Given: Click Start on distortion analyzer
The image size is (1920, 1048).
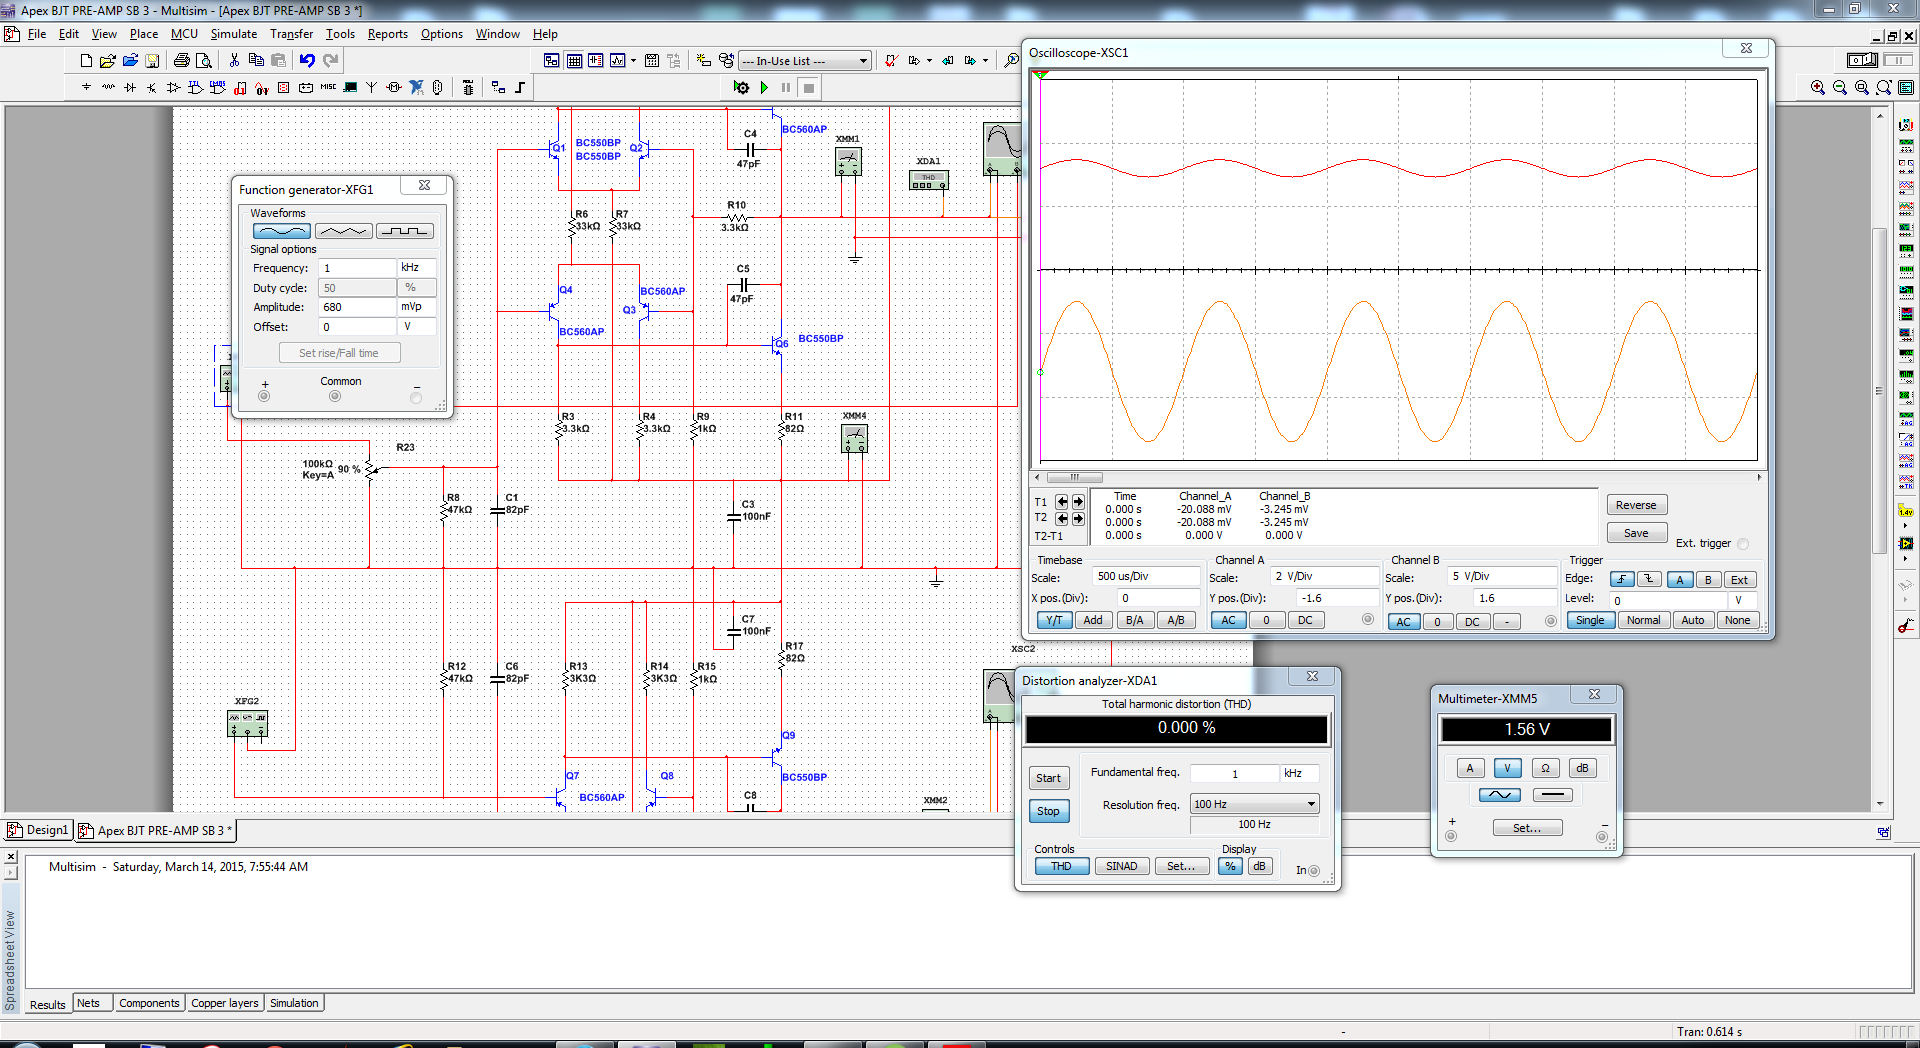Looking at the screenshot, I should (1048, 778).
